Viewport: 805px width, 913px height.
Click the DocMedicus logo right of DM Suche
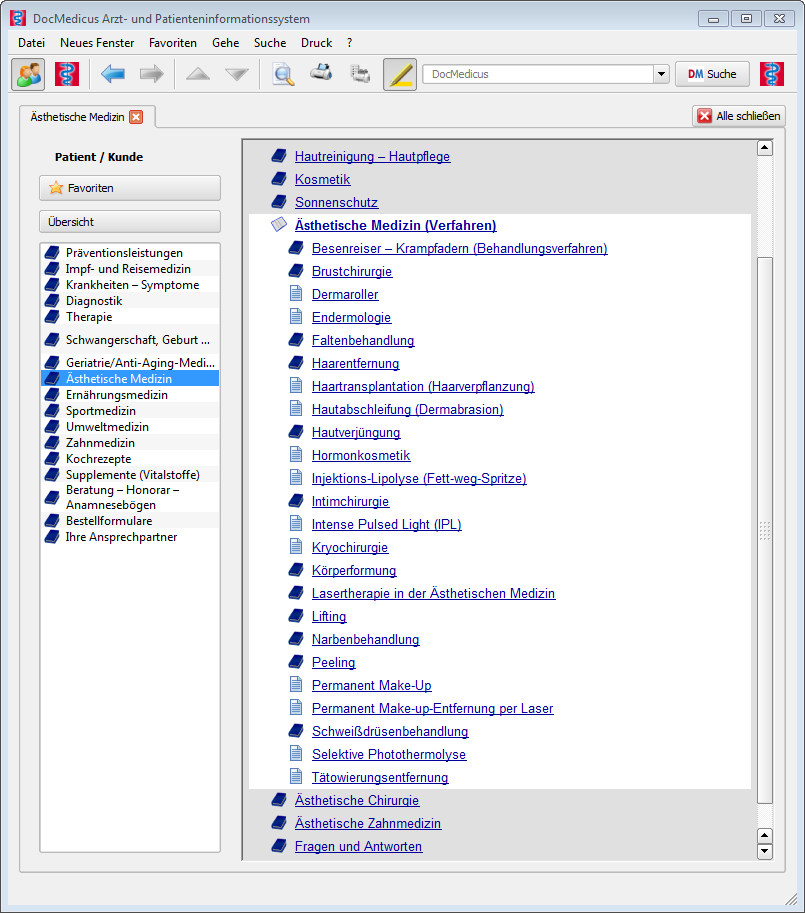click(772, 74)
